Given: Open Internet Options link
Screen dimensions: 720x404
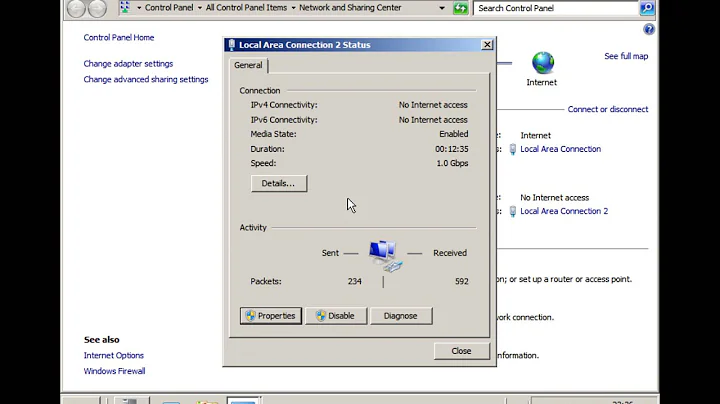Looking at the screenshot, I should tap(113, 355).
